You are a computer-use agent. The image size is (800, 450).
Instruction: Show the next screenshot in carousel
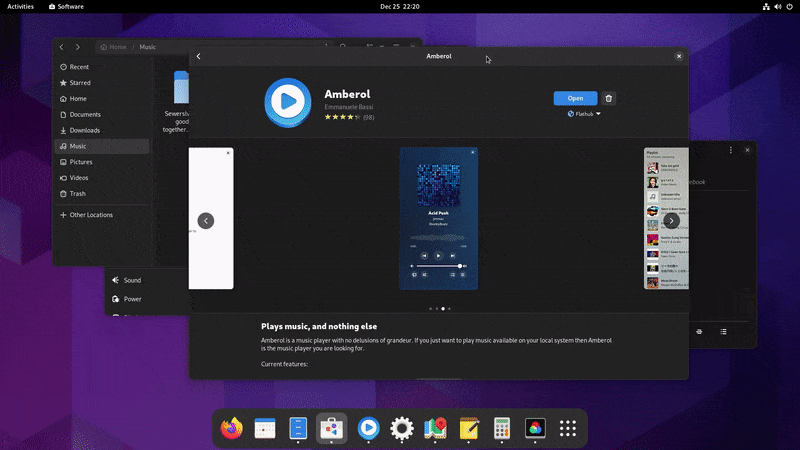(671, 220)
